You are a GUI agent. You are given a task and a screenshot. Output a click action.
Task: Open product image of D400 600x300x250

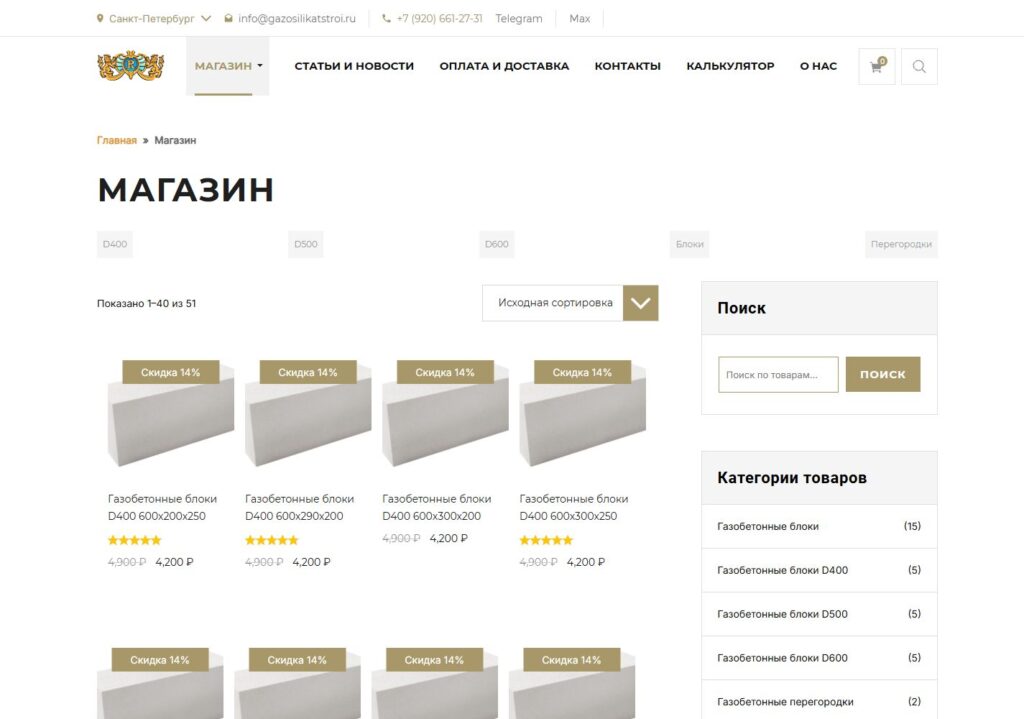582,413
